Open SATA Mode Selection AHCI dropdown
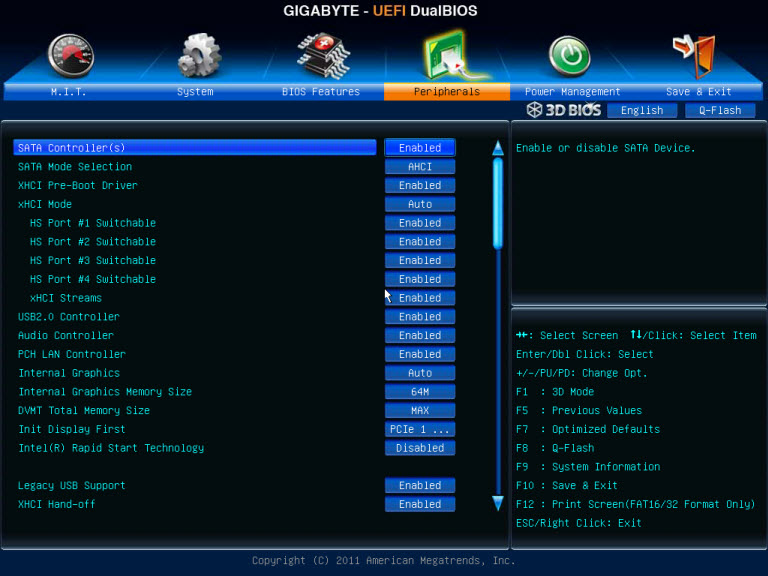768x576 pixels. (420, 167)
